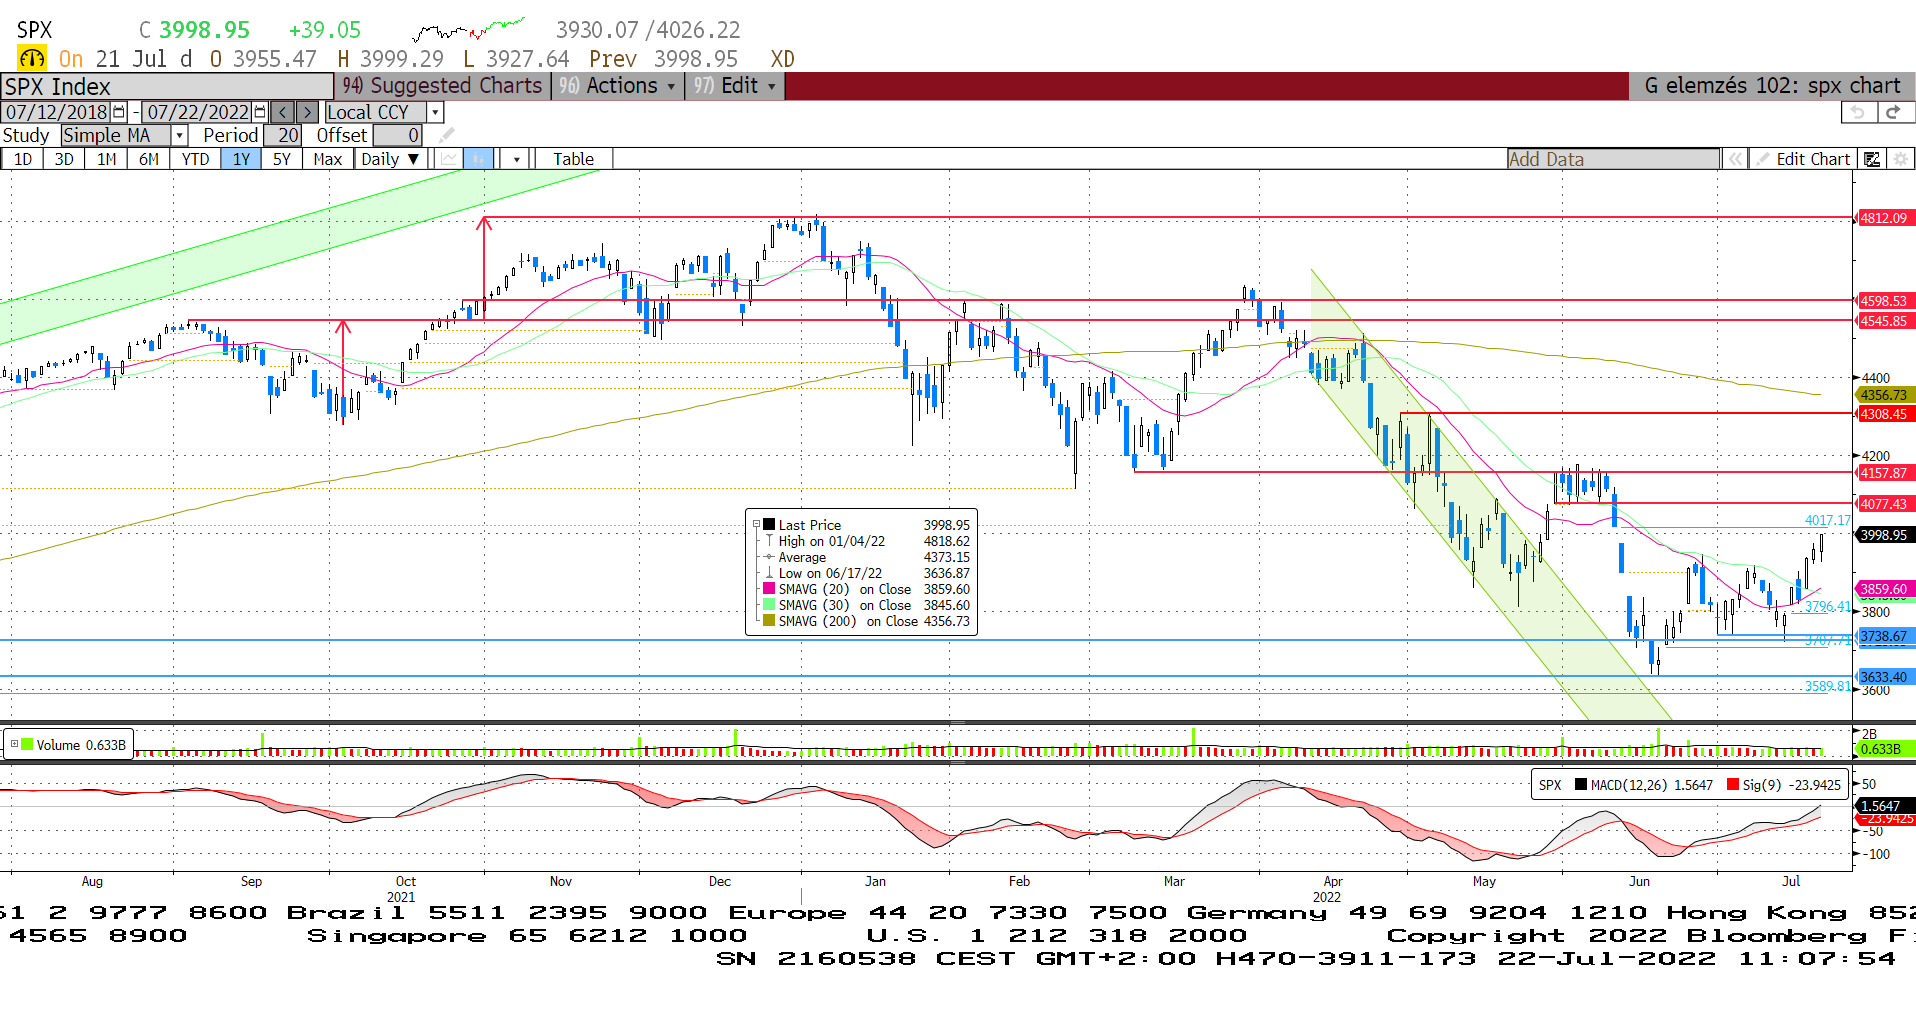This screenshot has width=1916, height=1014.
Task: Click the intraday sparkline mini chart
Action: [x=468, y=29]
